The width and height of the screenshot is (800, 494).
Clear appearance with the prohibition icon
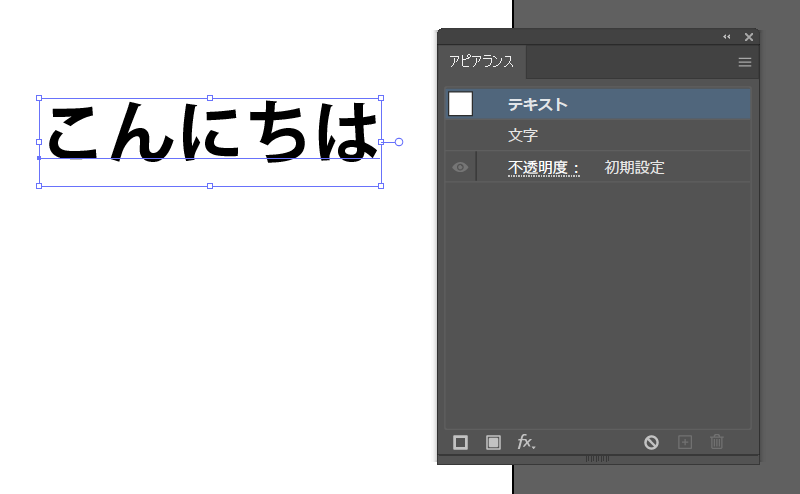[x=651, y=442]
